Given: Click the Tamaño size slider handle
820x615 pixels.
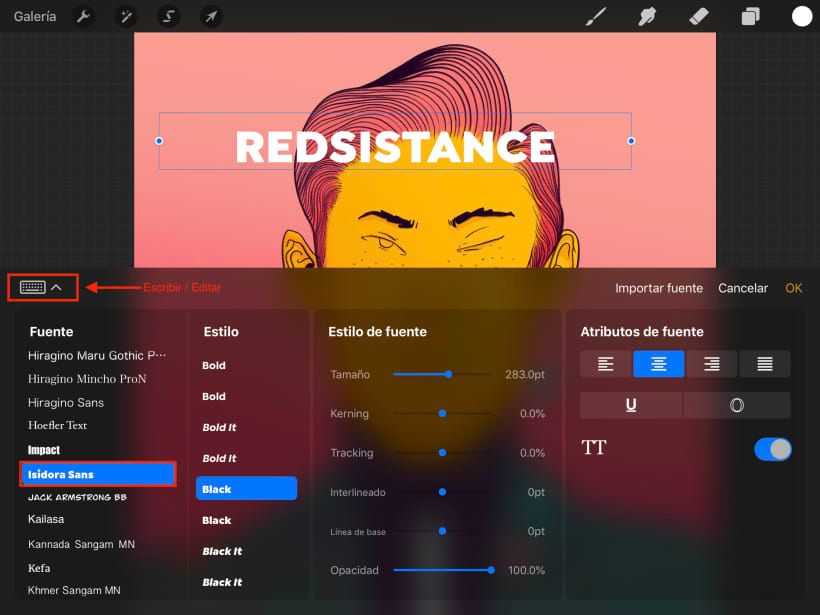Looking at the screenshot, I should [x=448, y=374].
